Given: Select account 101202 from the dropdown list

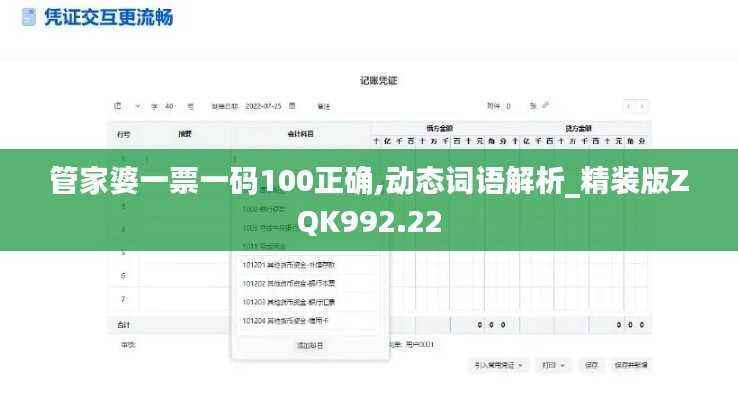Looking at the screenshot, I should point(308,283).
